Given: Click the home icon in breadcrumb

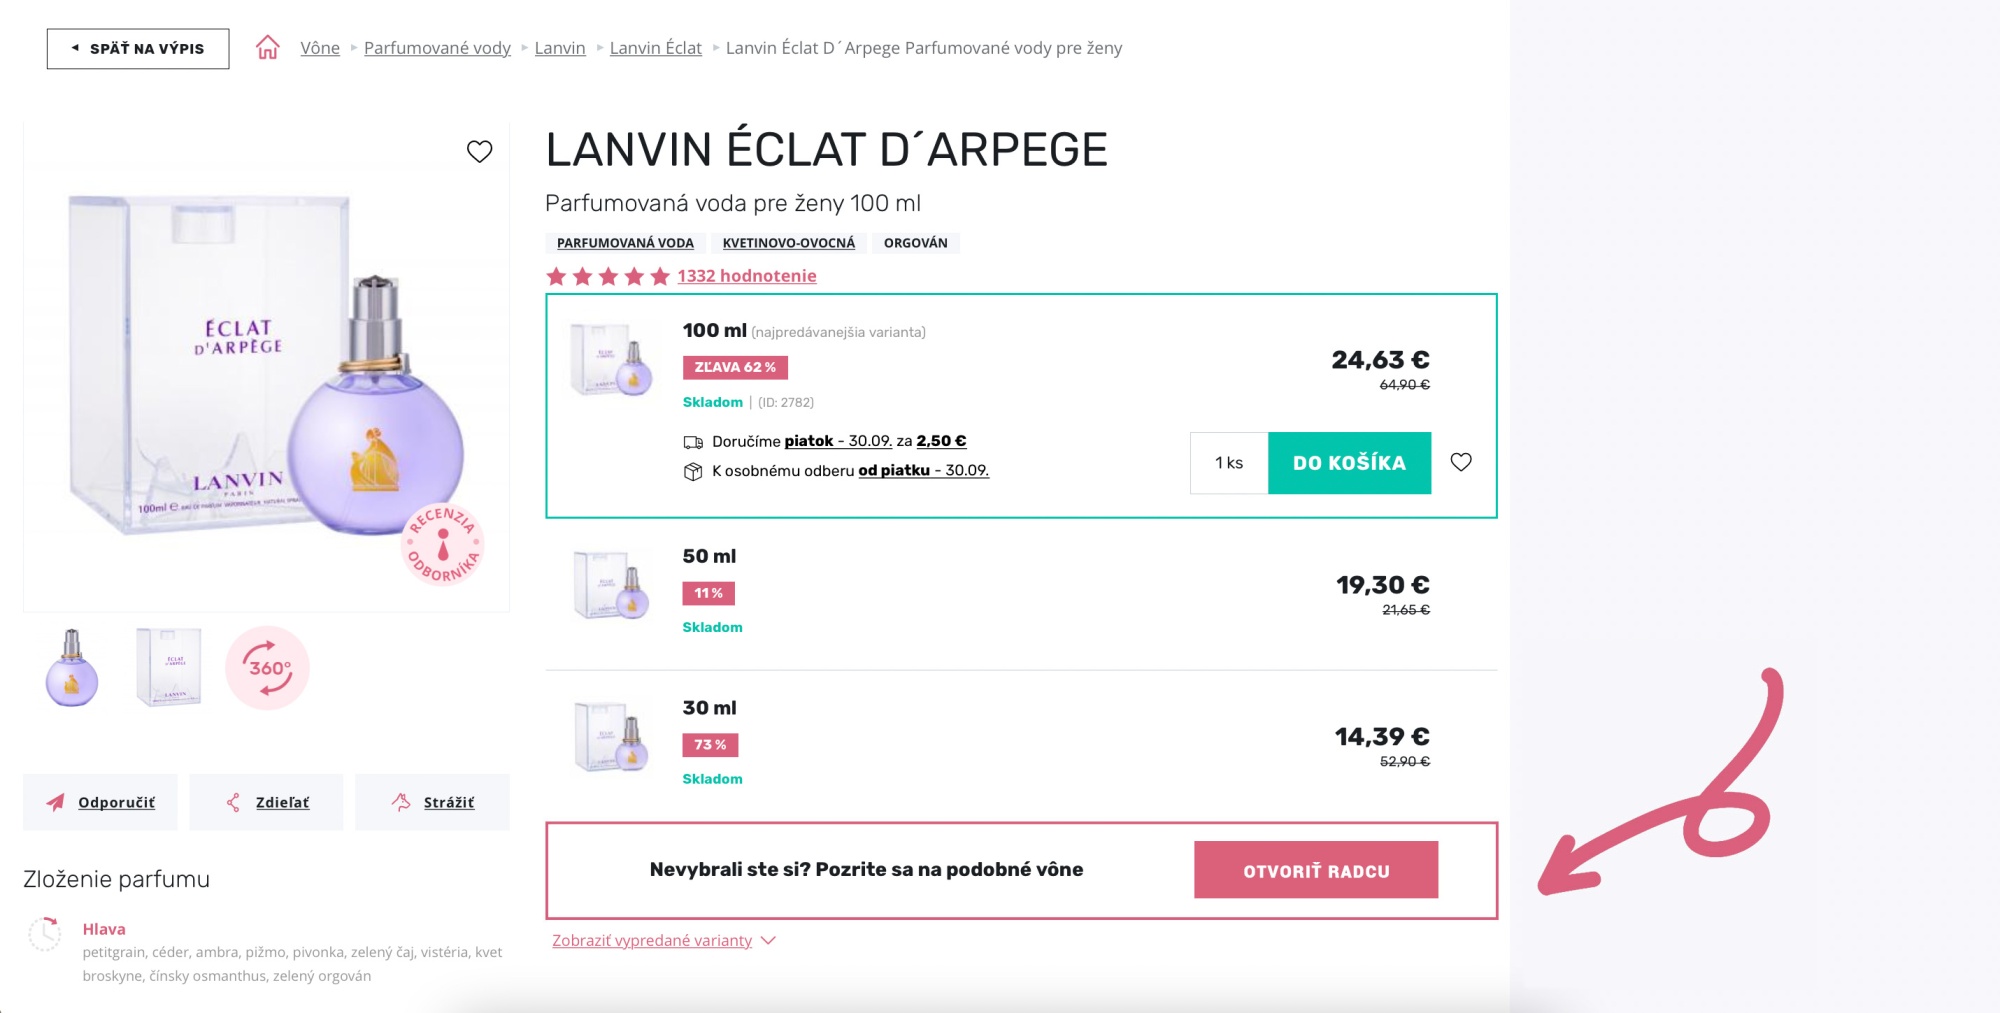Looking at the screenshot, I should pyautogui.click(x=267, y=48).
